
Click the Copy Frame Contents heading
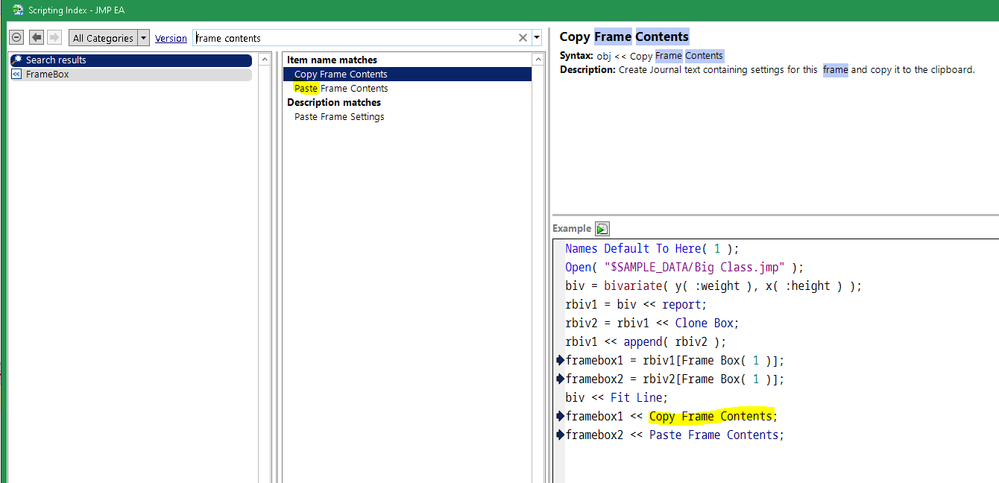coord(624,37)
